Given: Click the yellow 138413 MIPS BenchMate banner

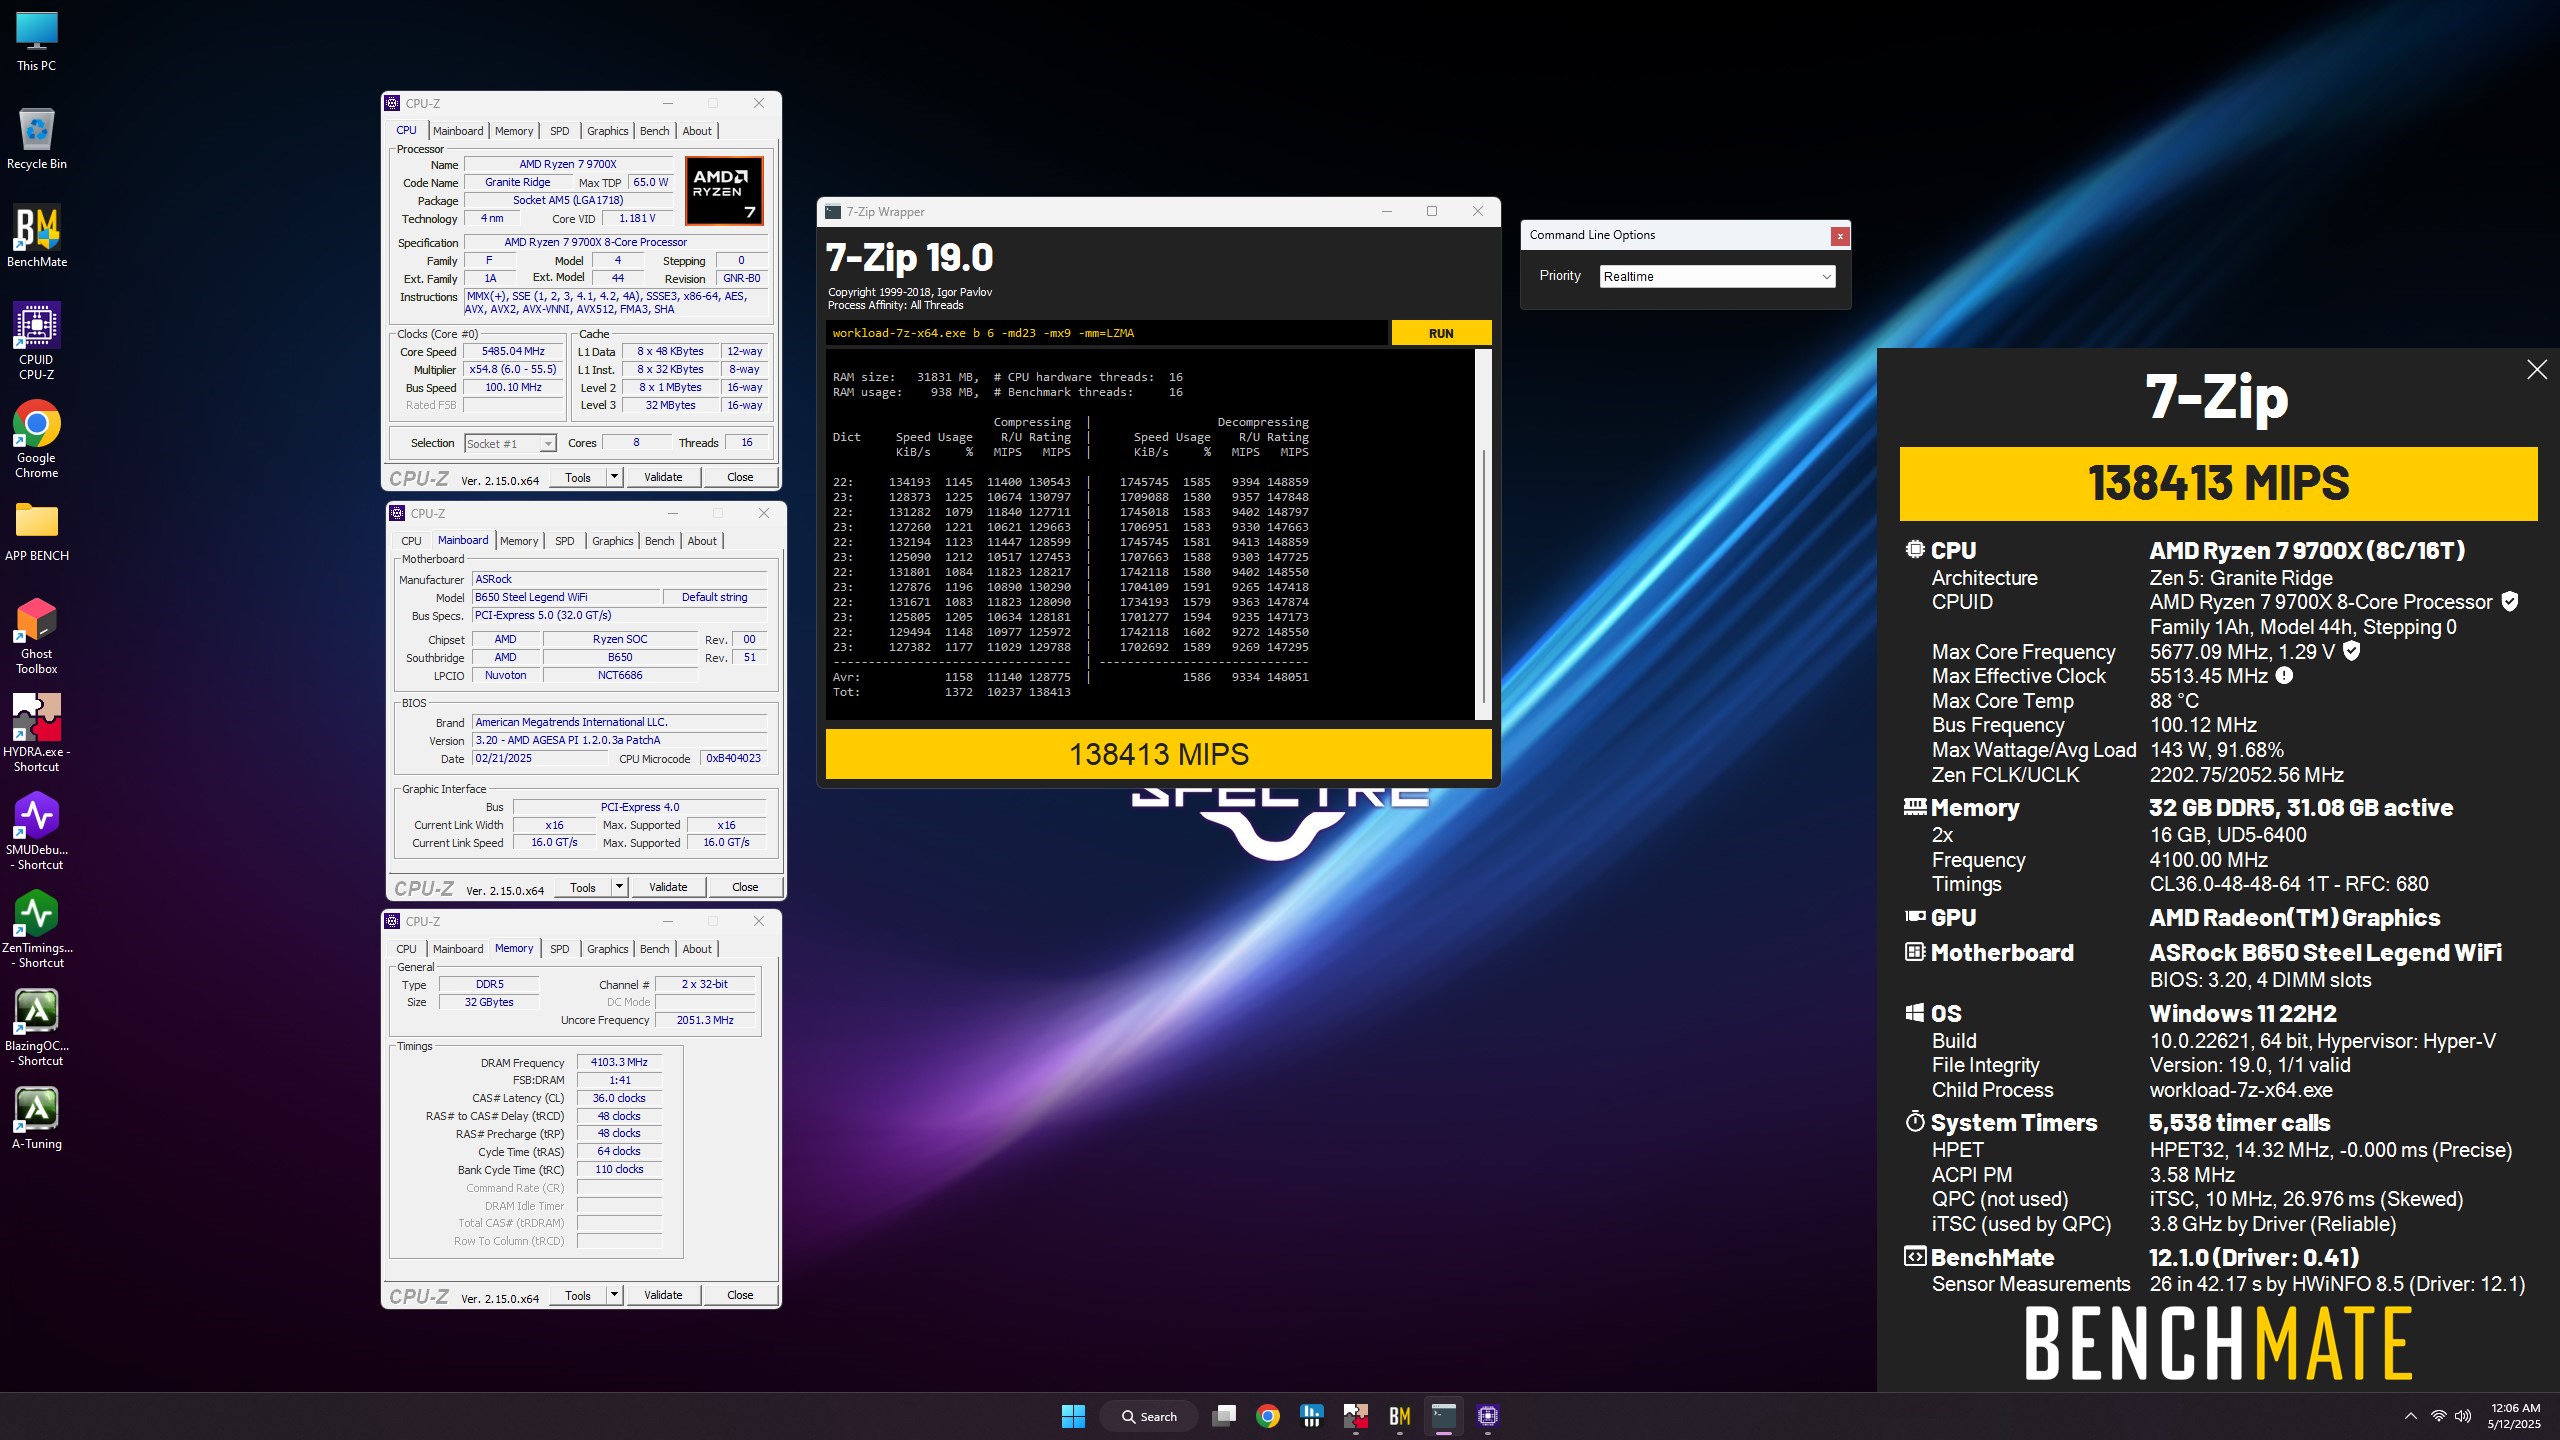Looking at the screenshot, I should coord(2218,483).
